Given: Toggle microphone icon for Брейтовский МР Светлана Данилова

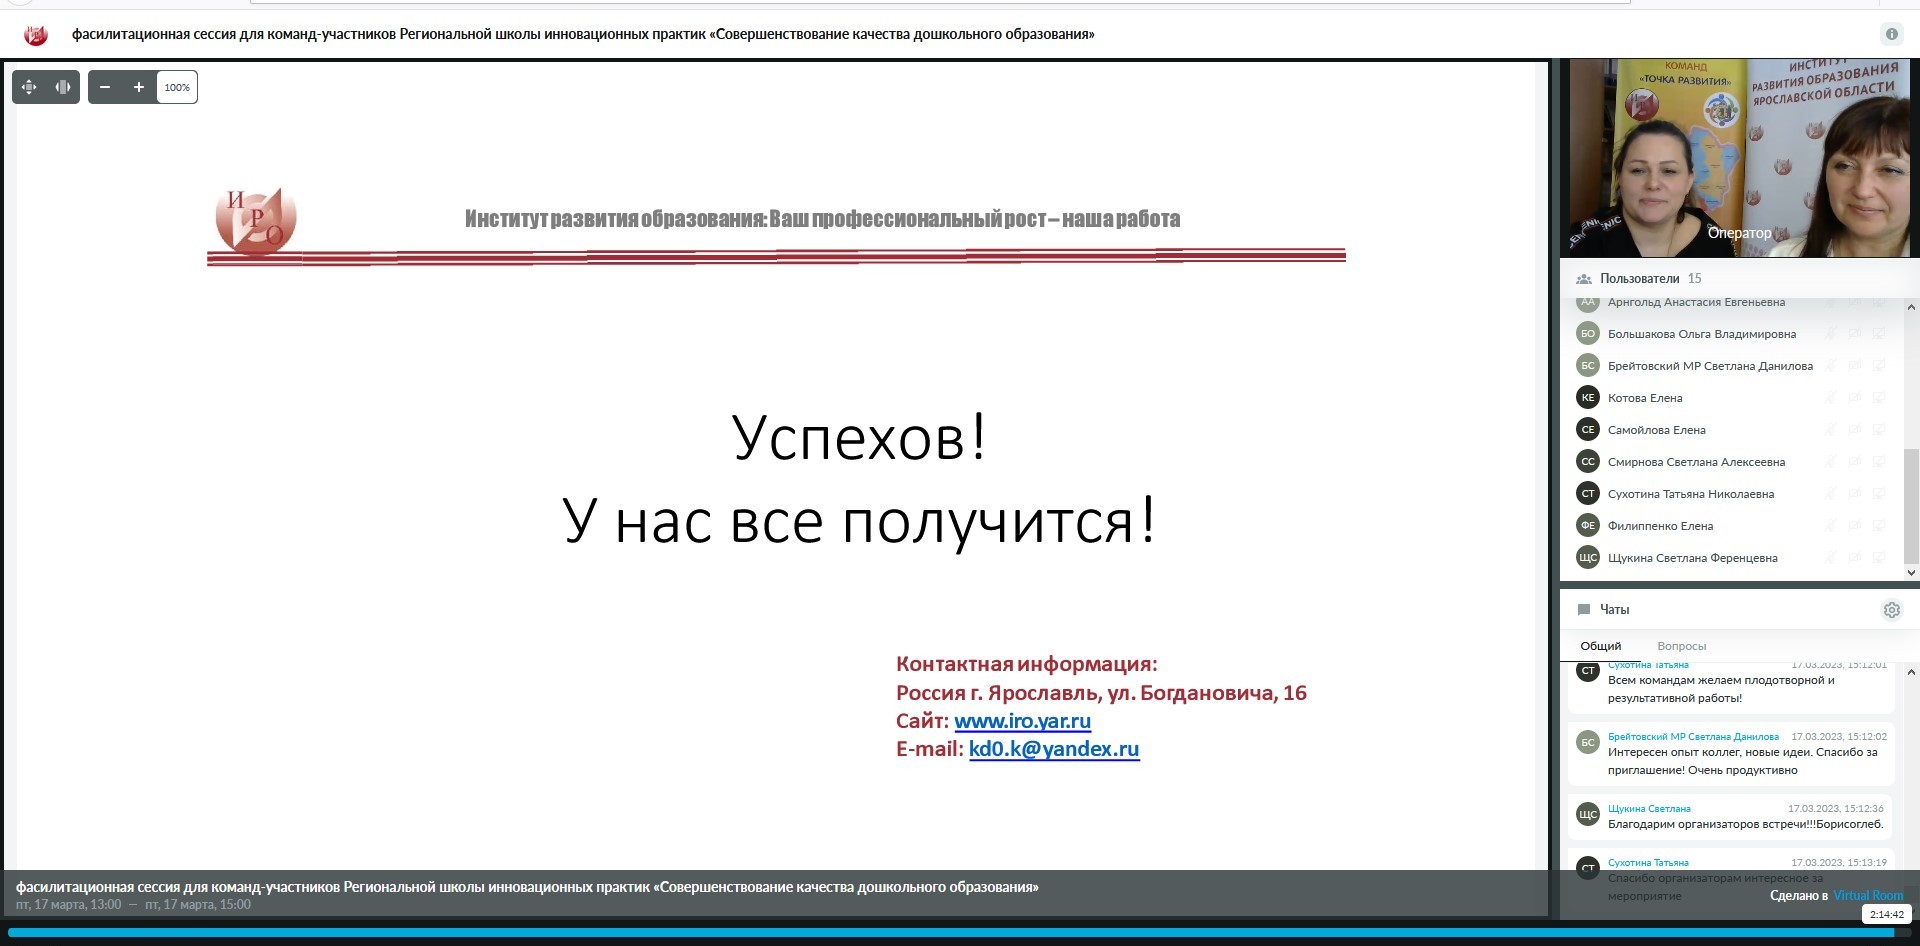Looking at the screenshot, I should tap(1831, 366).
